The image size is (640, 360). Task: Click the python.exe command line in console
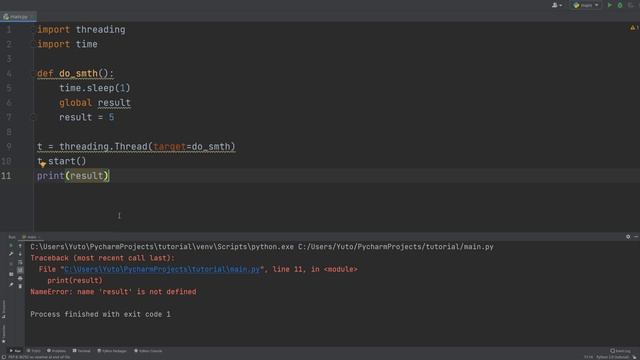(262, 247)
